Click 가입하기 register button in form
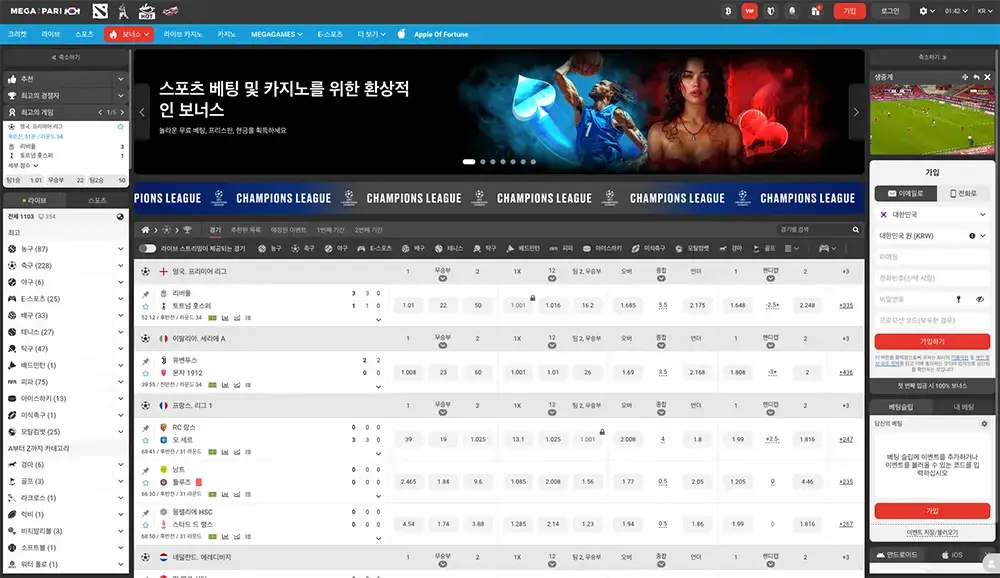This screenshot has height=578, width=1000. coord(932,341)
